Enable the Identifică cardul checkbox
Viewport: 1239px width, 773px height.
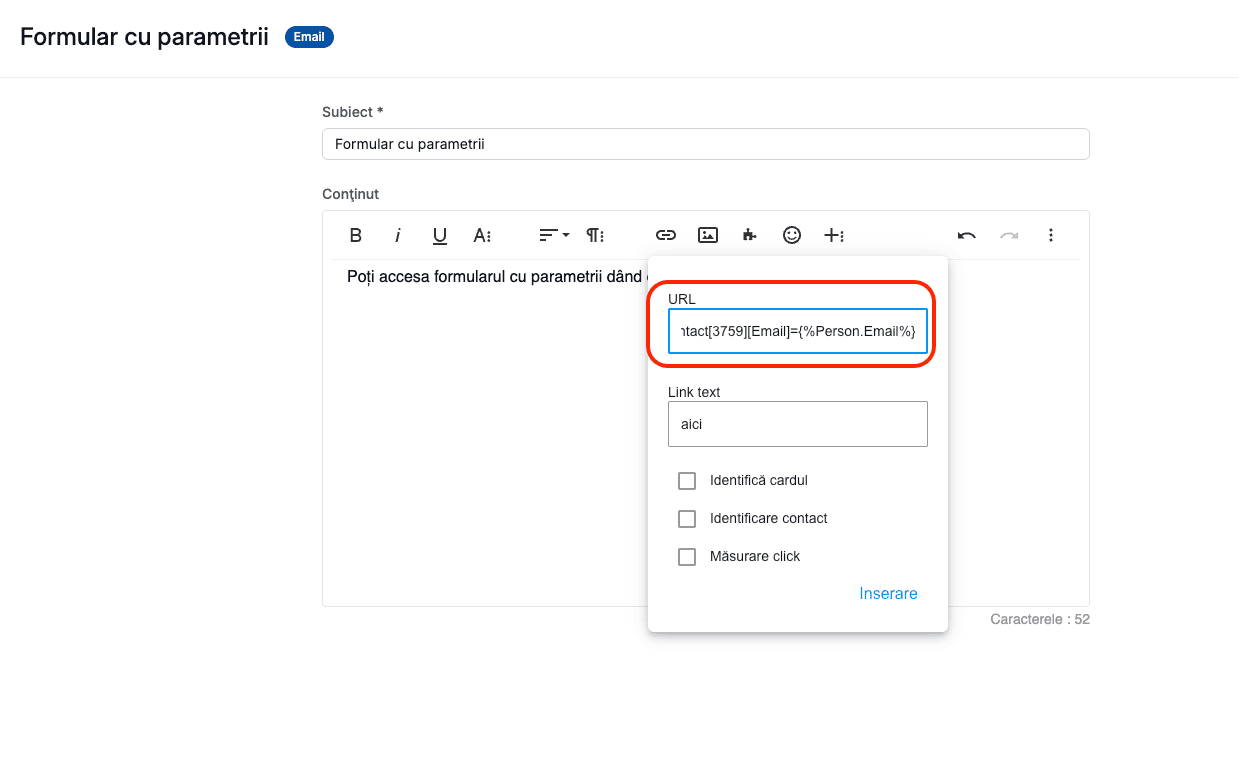click(687, 481)
